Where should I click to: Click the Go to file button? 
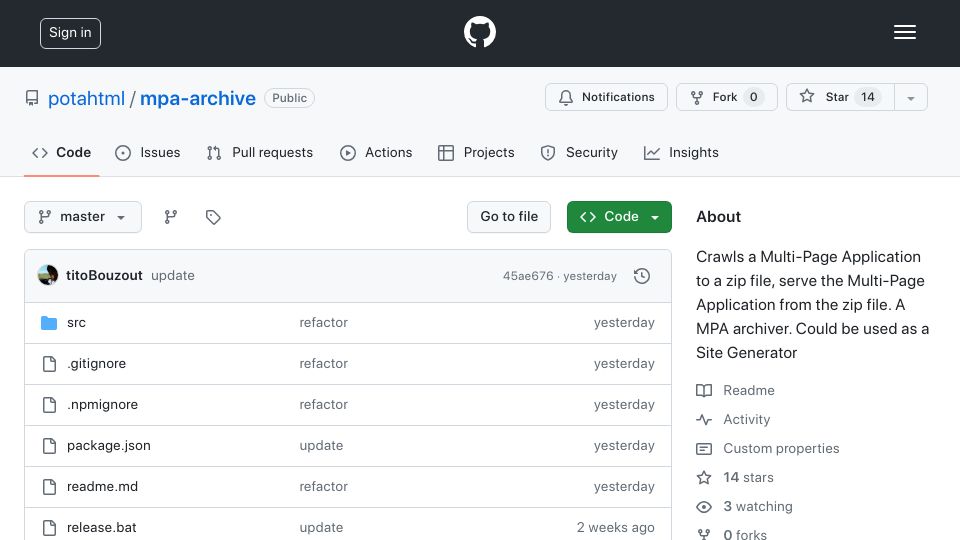[509, 217]
